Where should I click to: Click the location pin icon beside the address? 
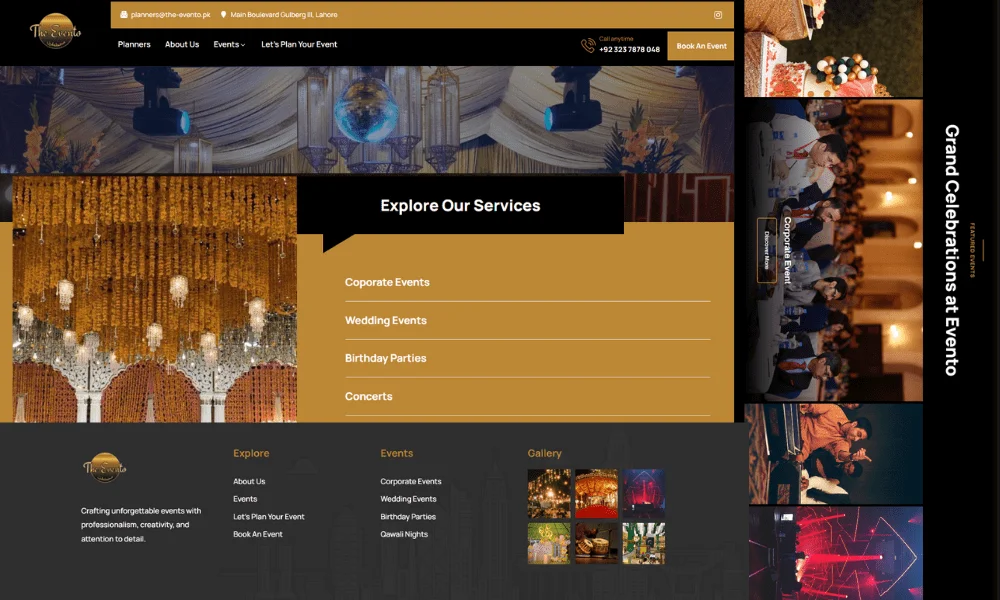[x=223, y=15]
